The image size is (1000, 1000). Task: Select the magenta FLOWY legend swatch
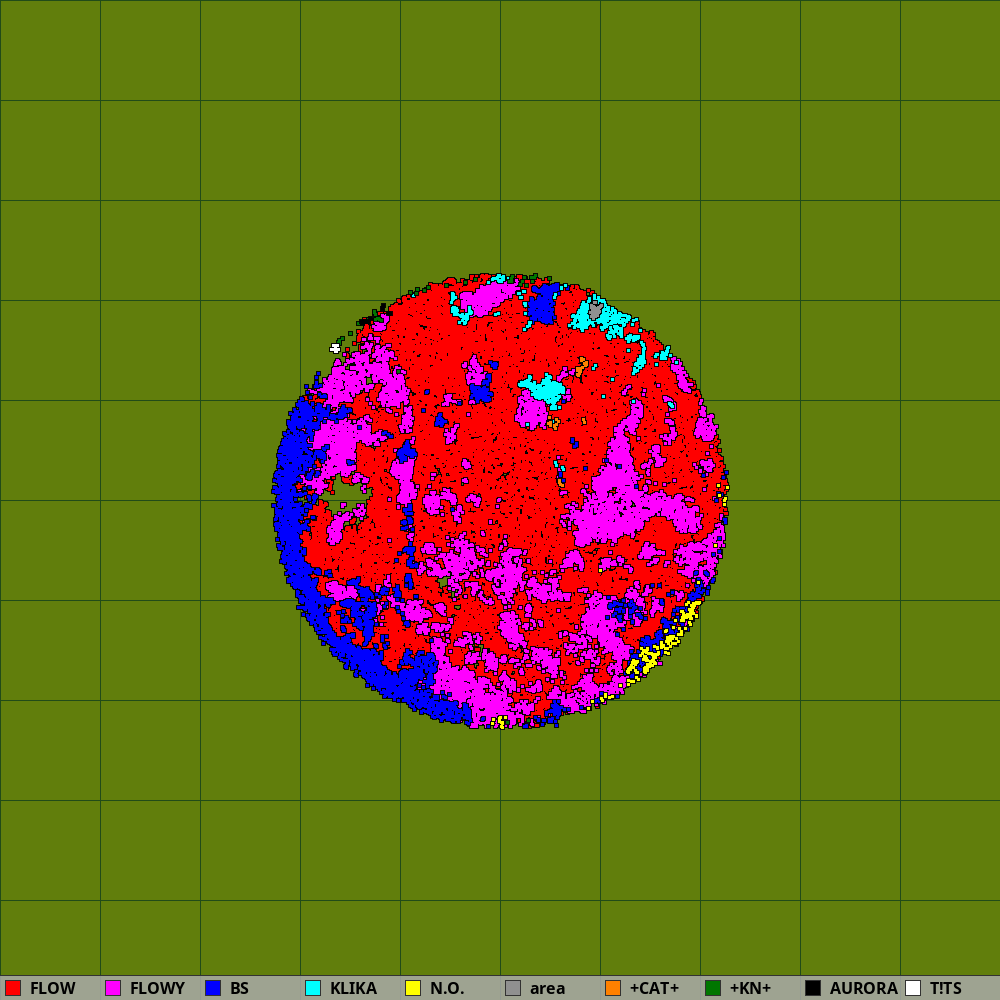pyautogui.click(x=113, y=988)
